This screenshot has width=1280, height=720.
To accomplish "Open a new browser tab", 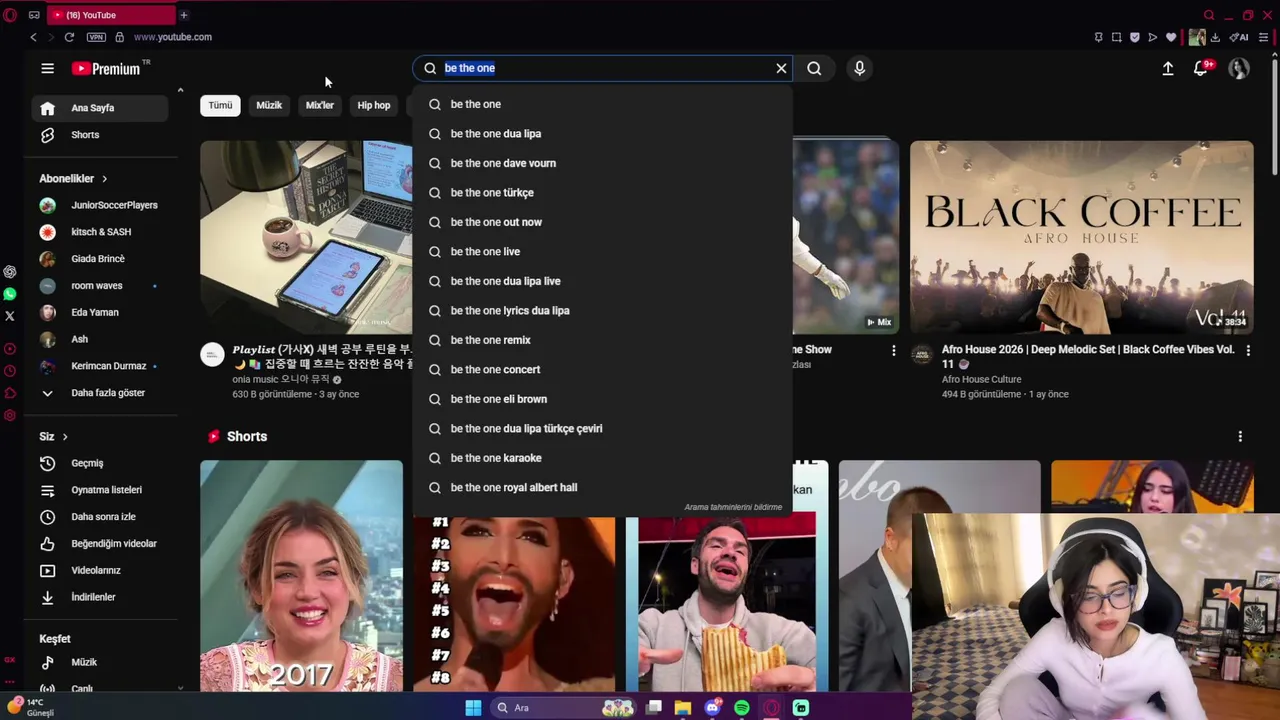I will point(184,15).
